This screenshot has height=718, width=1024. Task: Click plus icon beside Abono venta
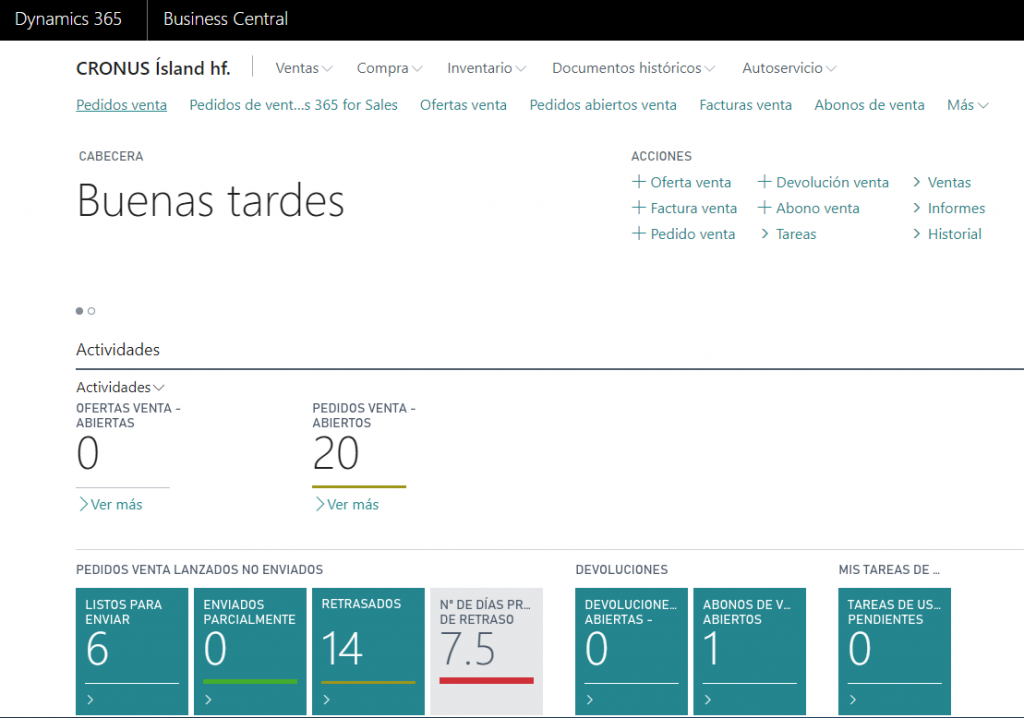pyautogui.click(x=764, y=208)
